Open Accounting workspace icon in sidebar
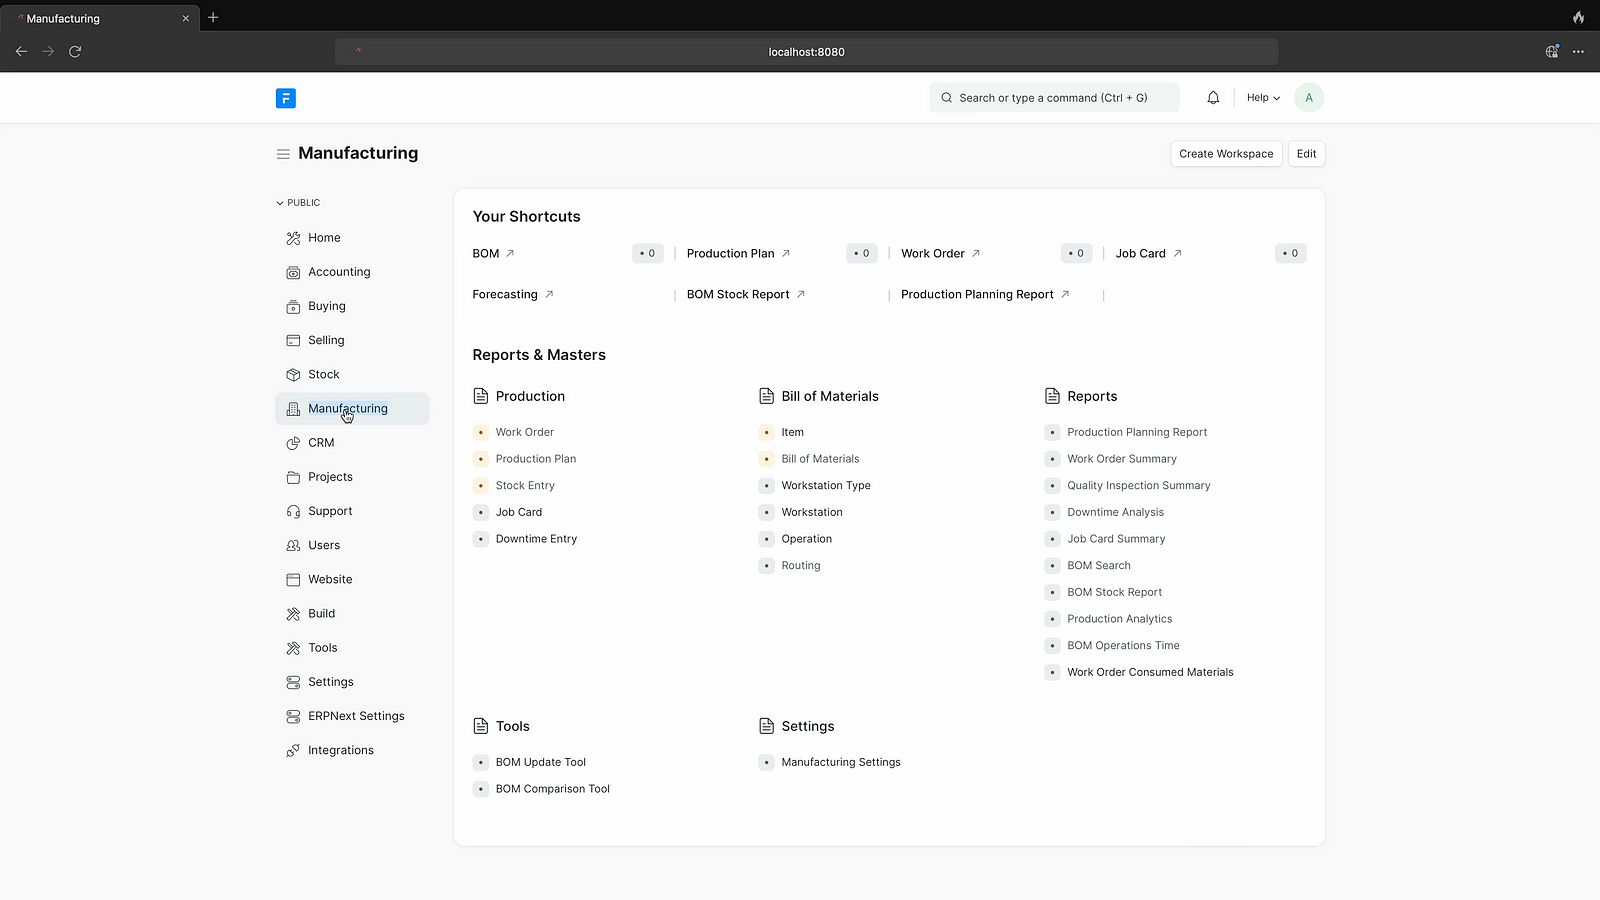1600x900 pixels. coord(293,272)
